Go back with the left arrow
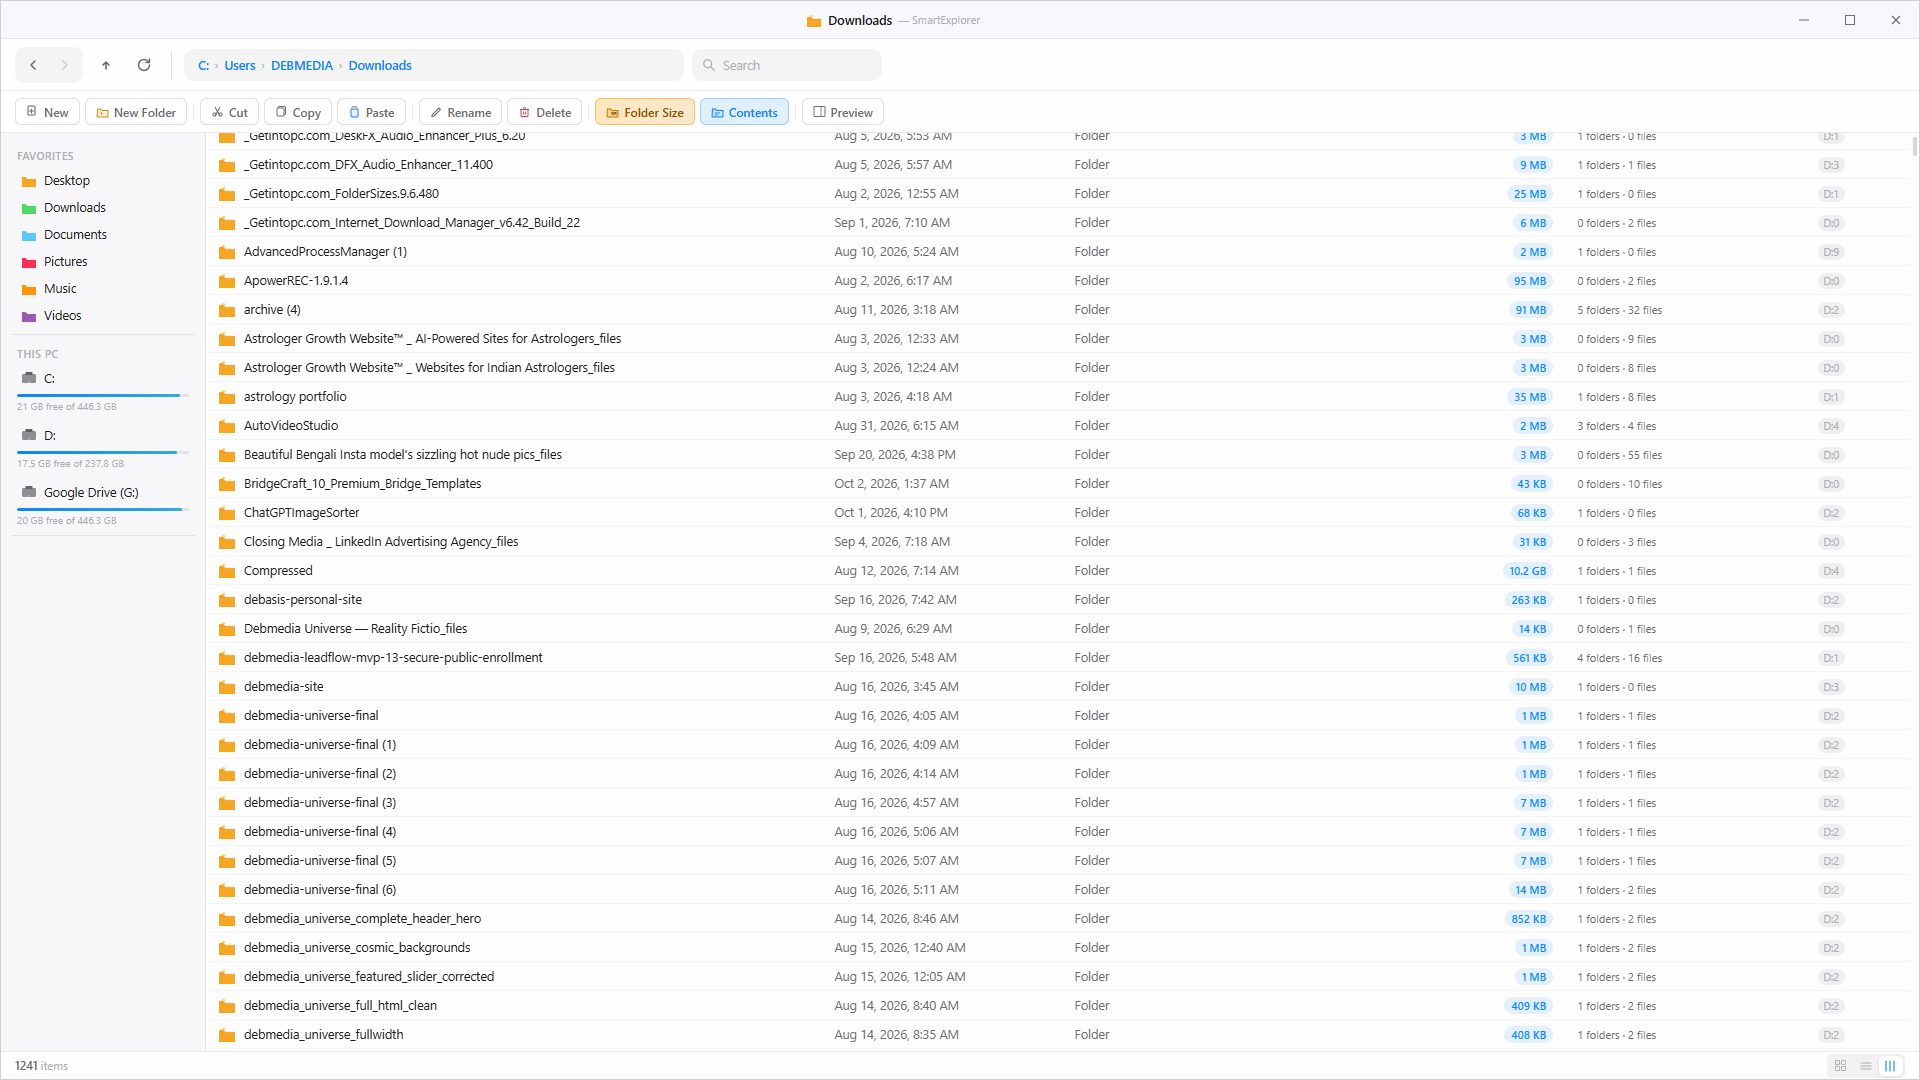 coord(33,65)
